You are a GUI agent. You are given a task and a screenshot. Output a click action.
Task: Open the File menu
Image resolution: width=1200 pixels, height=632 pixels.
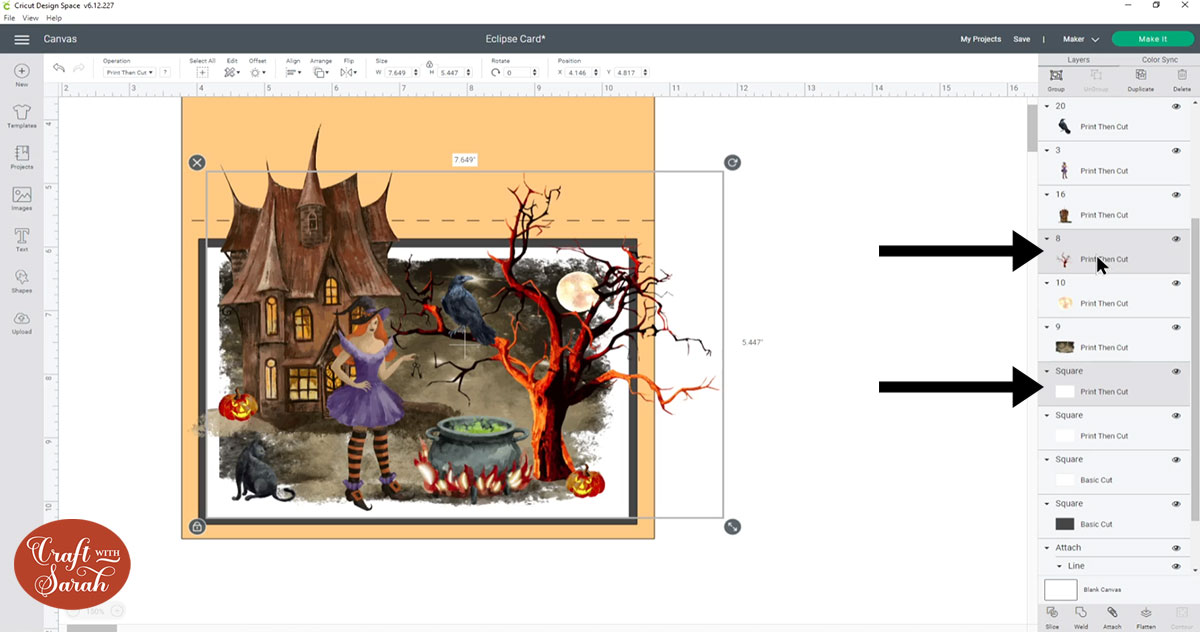(x=9, y=17)
